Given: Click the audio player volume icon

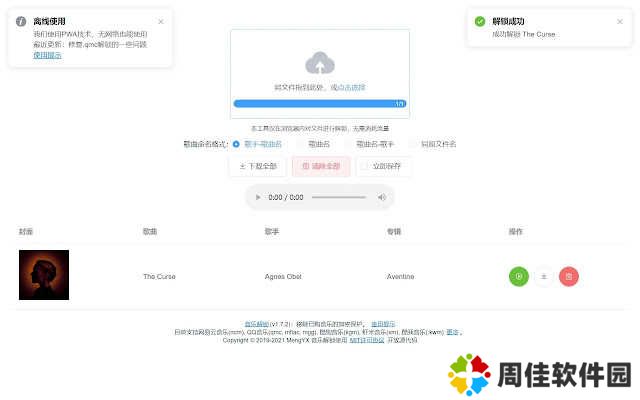Looking at the screenshot, I should pyautogui.click(x=381, y=197).
